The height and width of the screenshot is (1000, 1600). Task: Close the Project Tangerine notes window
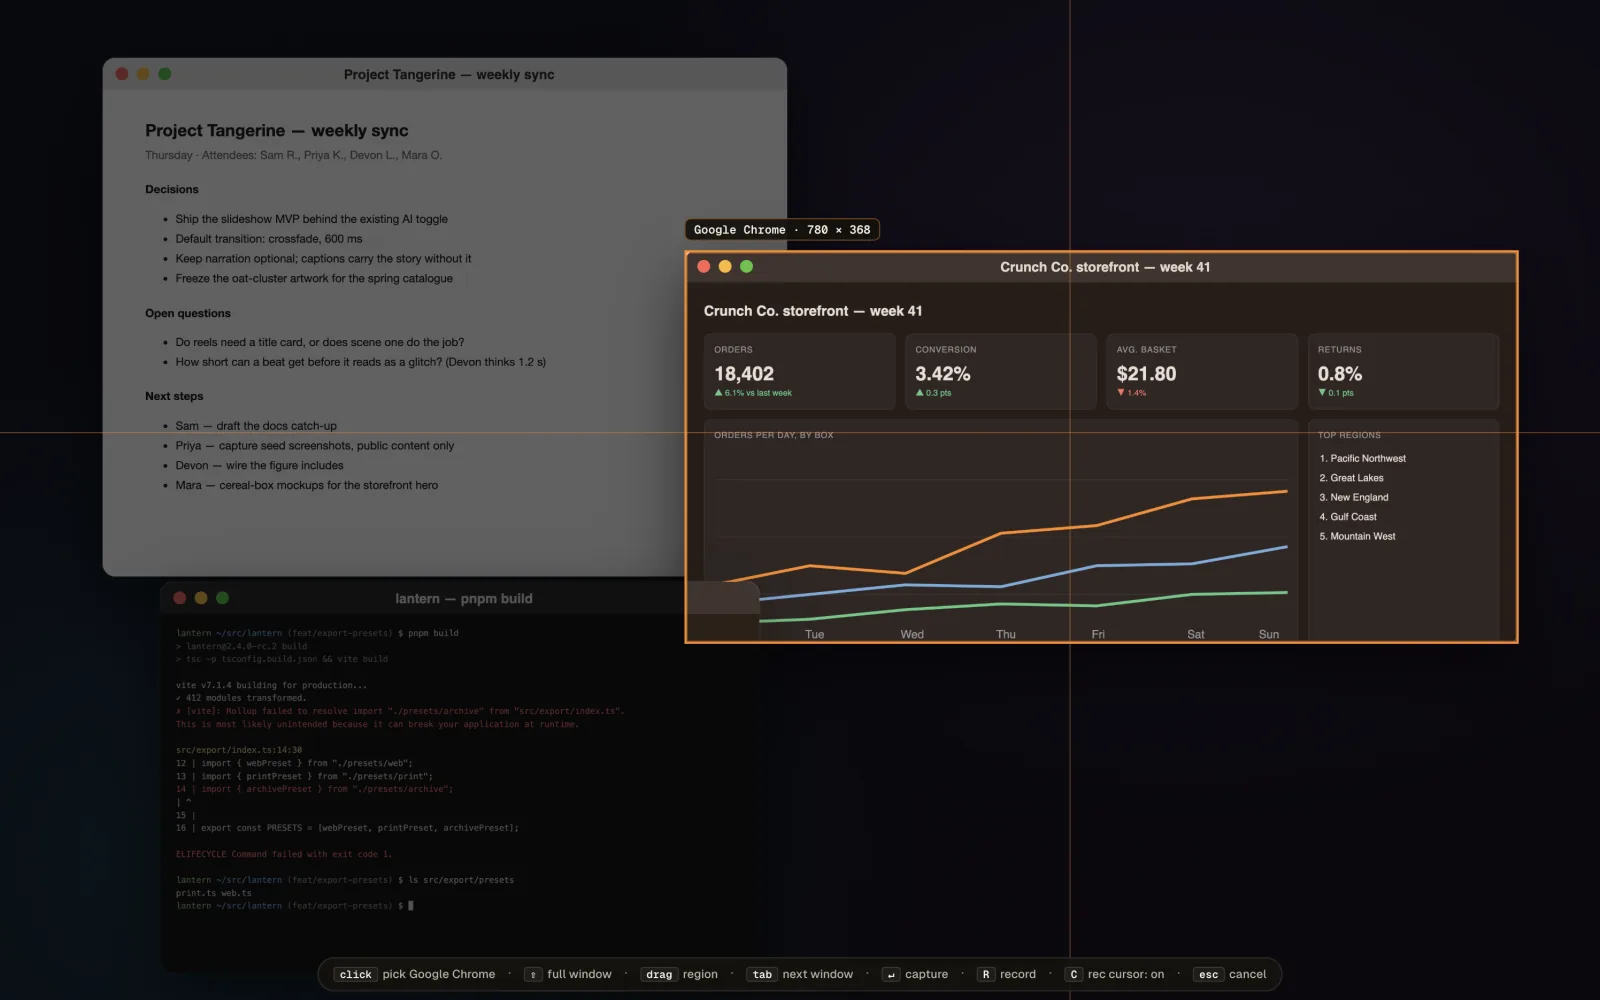(122, 74)
